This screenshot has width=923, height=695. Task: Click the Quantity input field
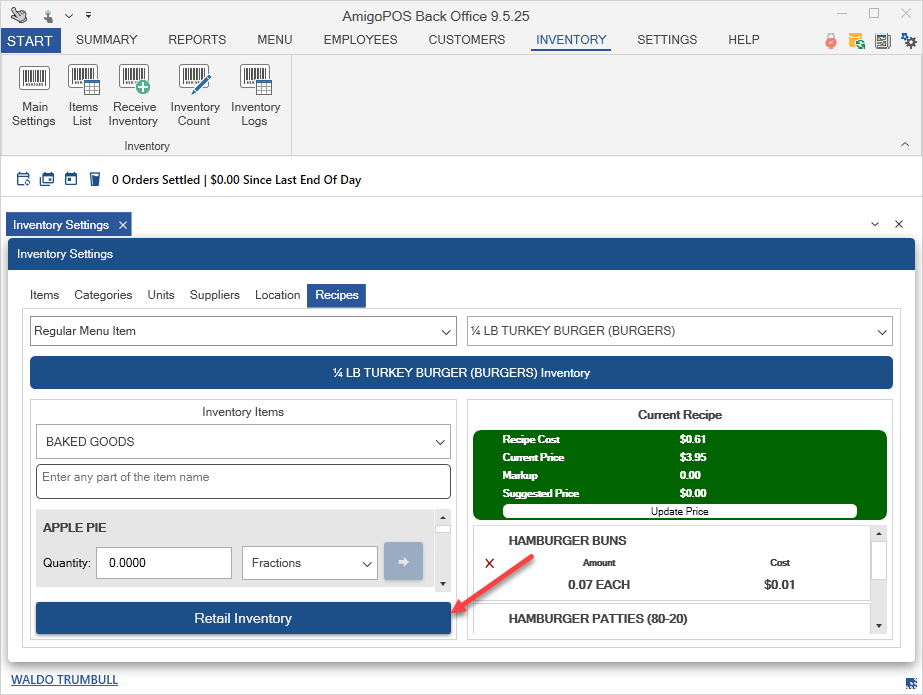click(x=164, y=563)
